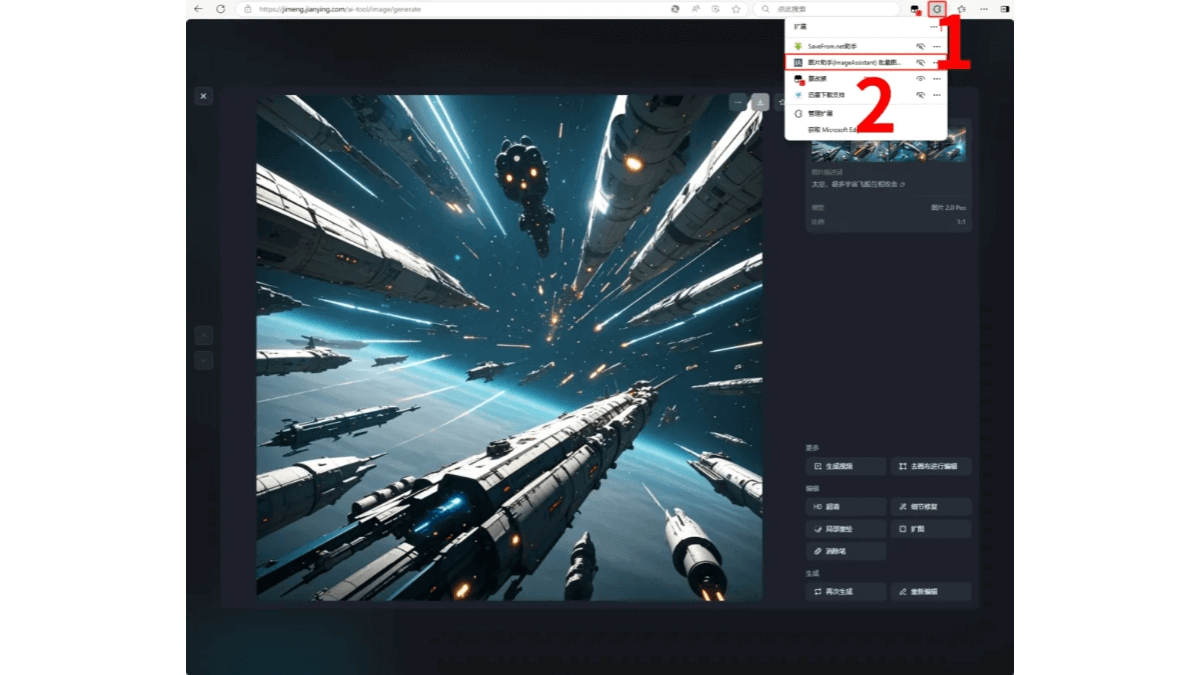Select the inpainting (局部重绘) tool
This screenshot has height=675, width=1200.
pos(845,529)
